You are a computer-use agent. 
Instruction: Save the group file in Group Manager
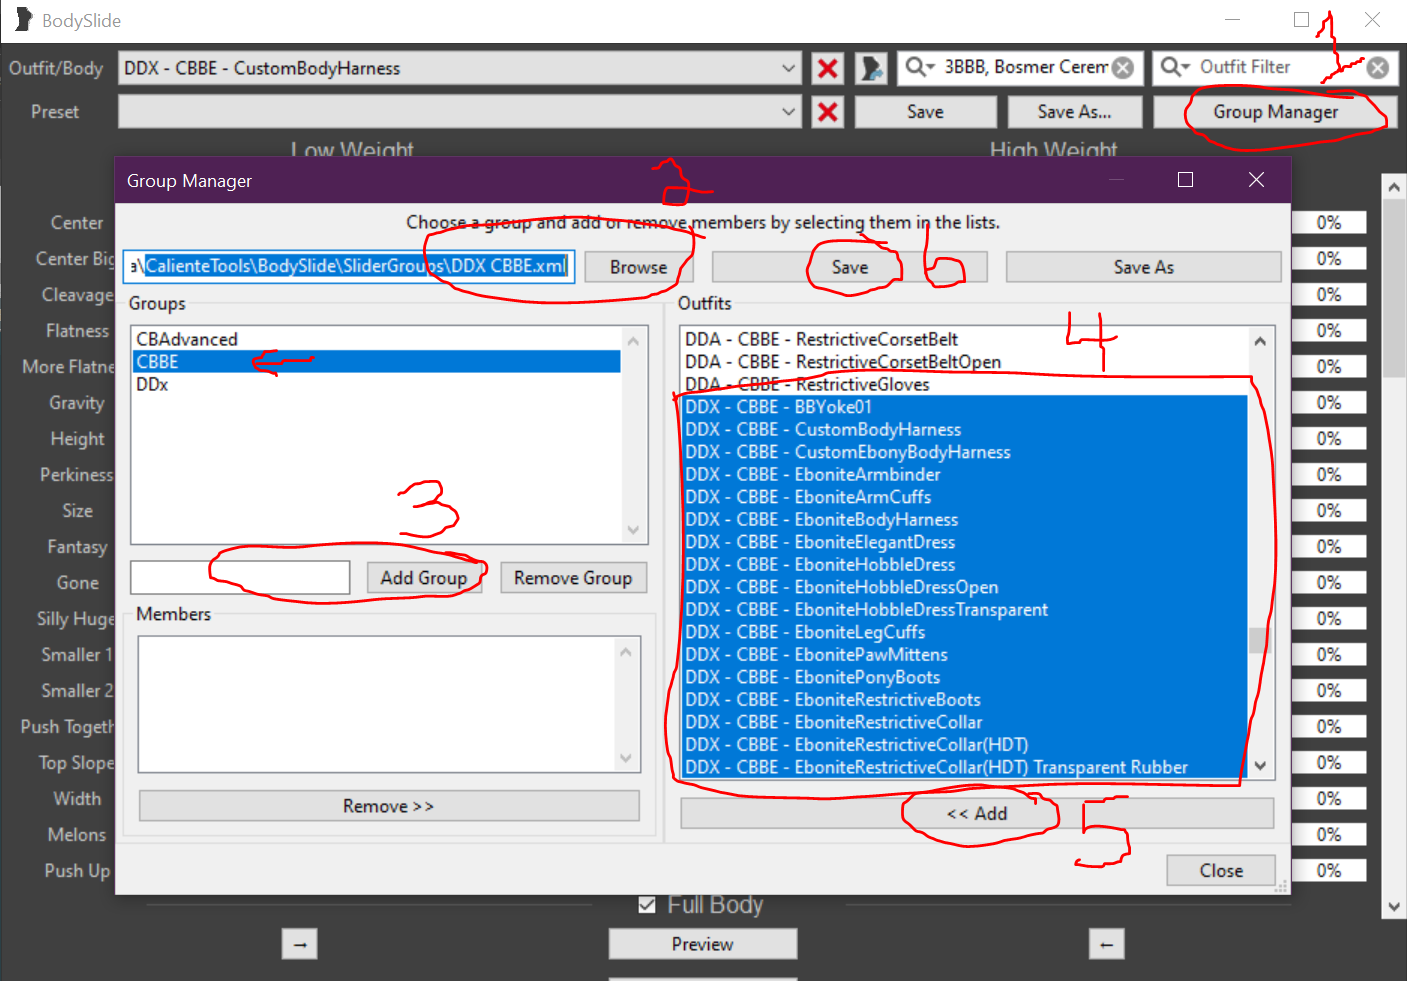click(850, 267)
